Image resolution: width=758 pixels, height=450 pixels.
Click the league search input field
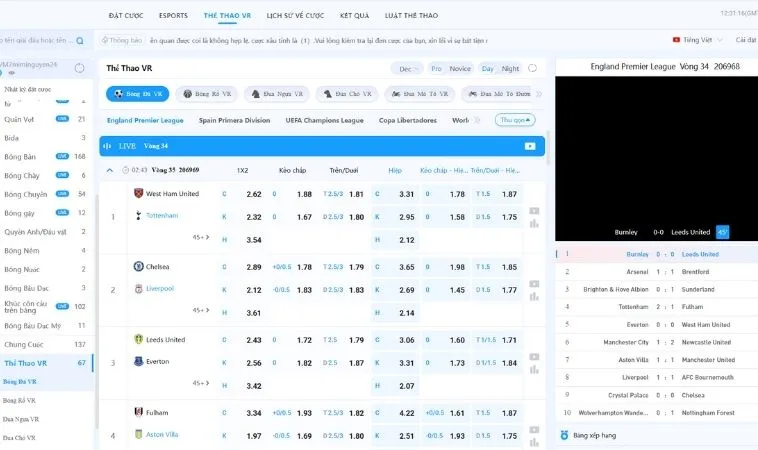click(x=36, y=41)
